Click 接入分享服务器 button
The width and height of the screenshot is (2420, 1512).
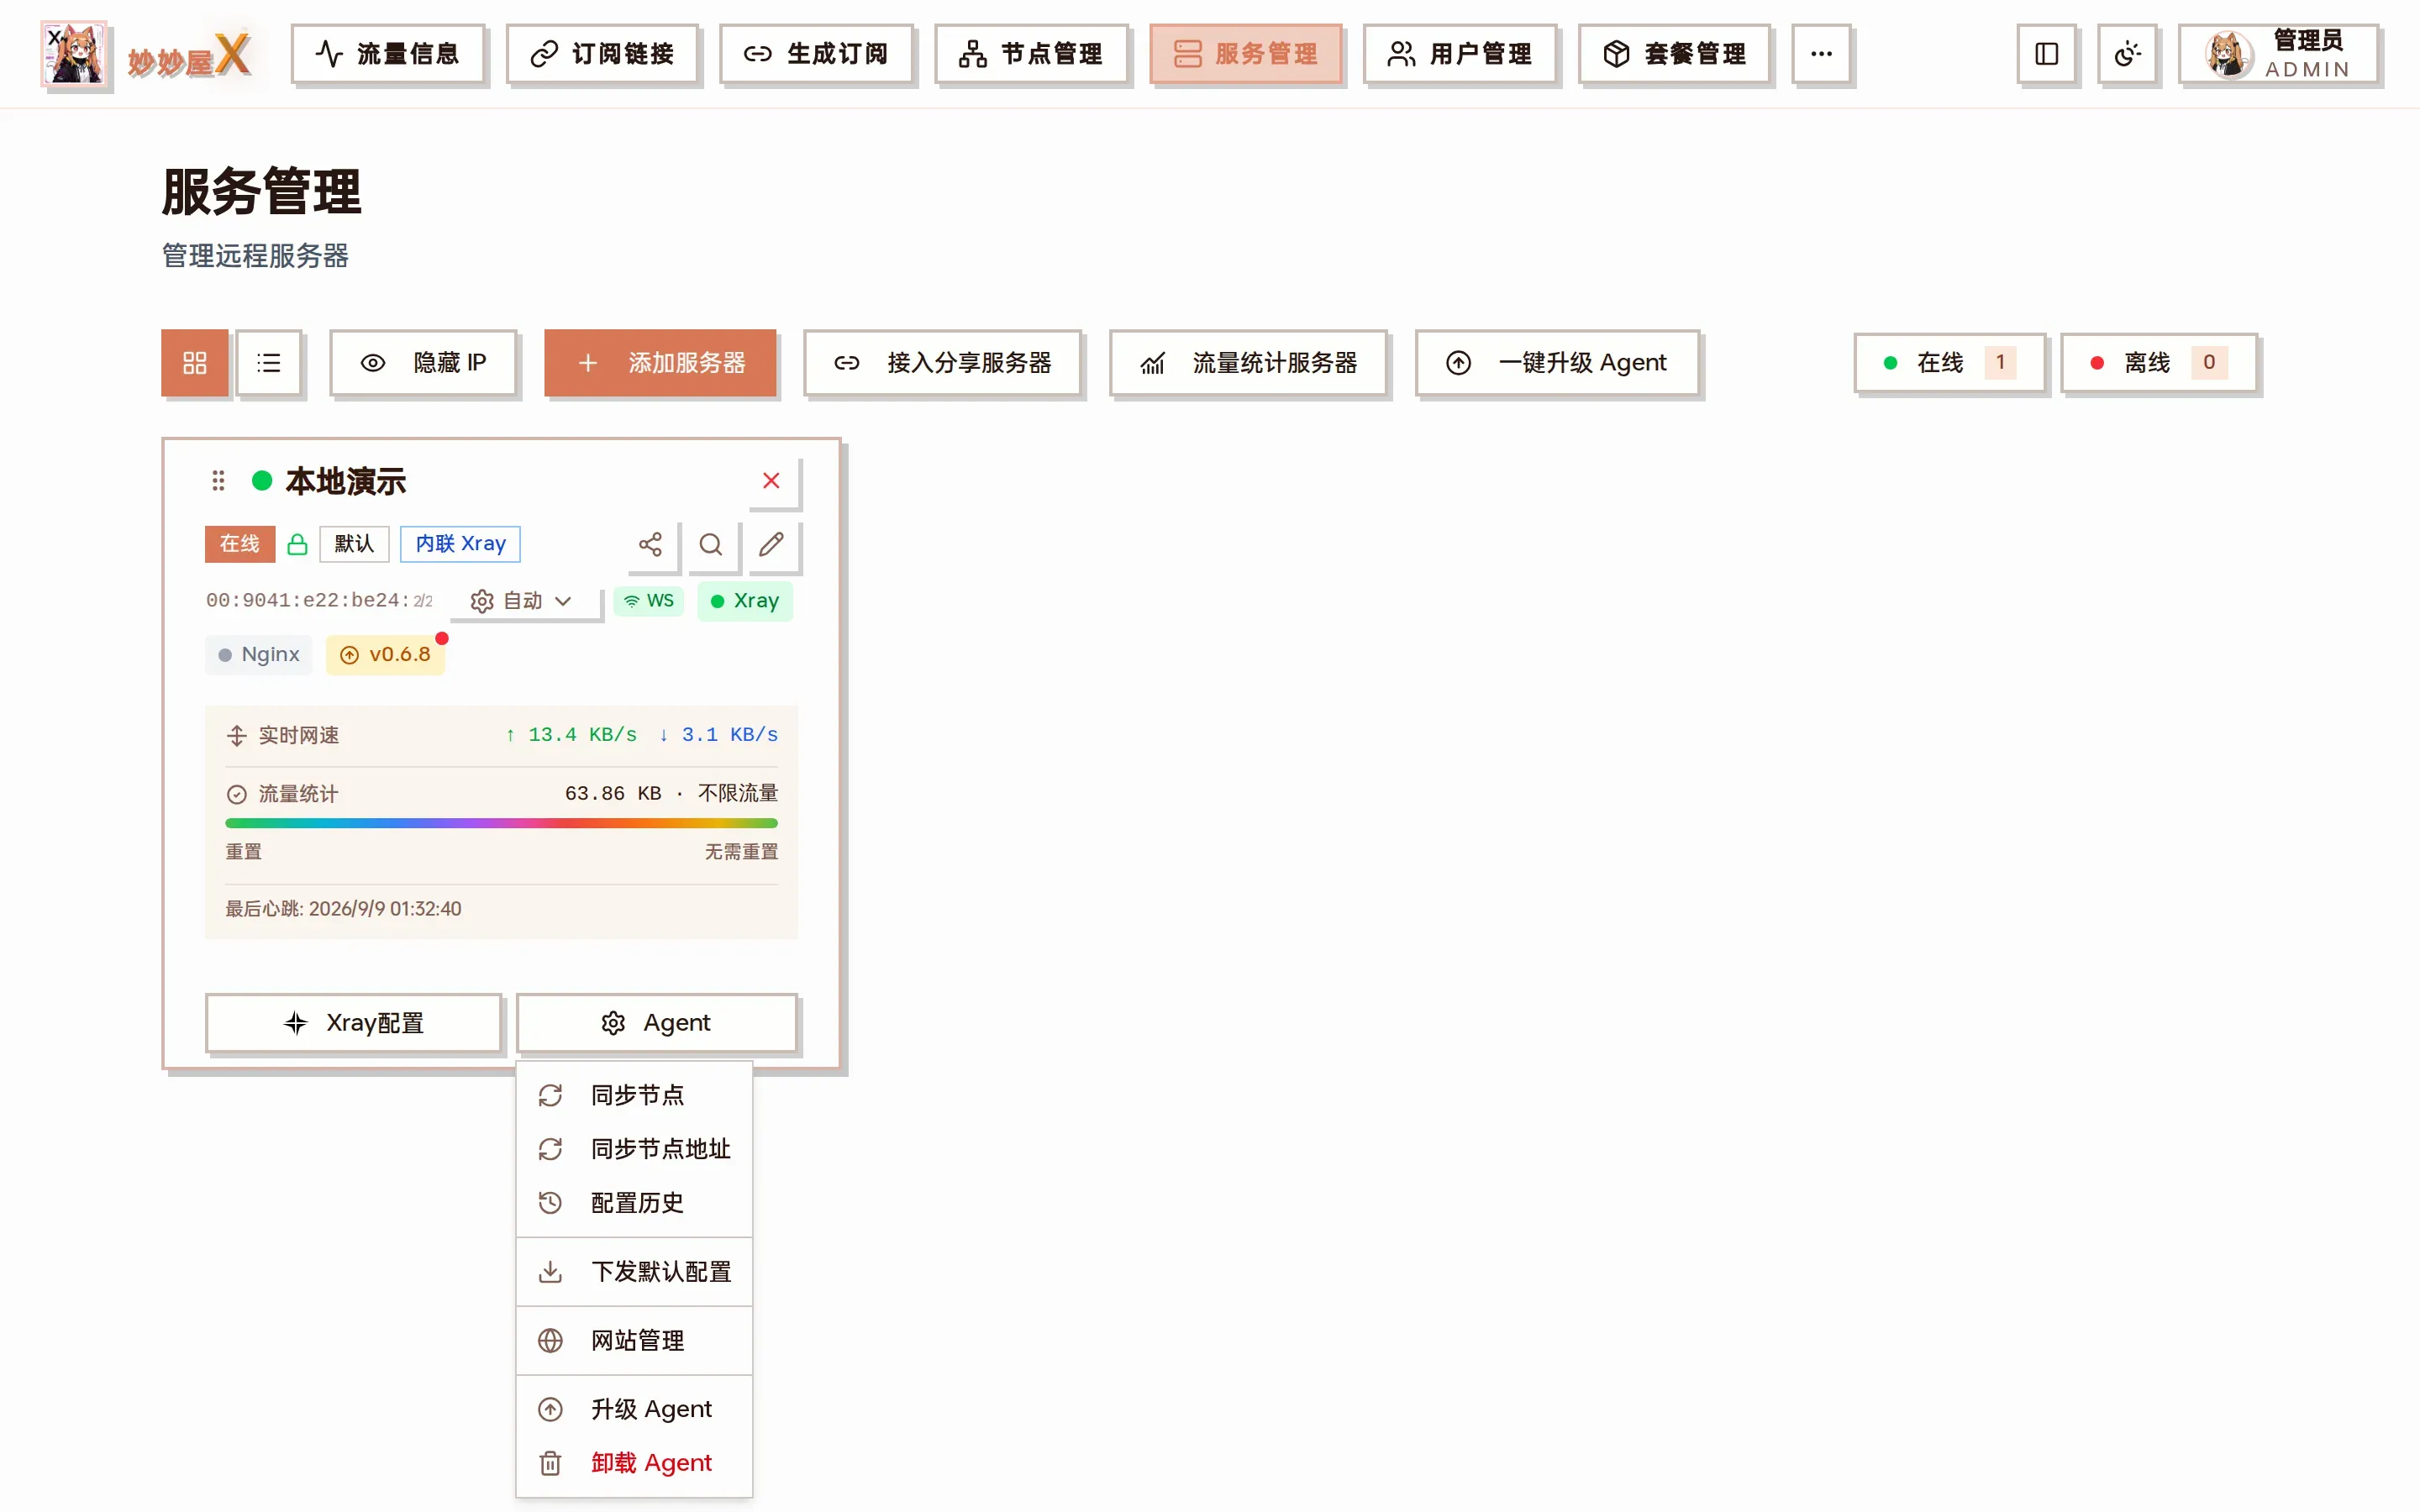(943, 363)
